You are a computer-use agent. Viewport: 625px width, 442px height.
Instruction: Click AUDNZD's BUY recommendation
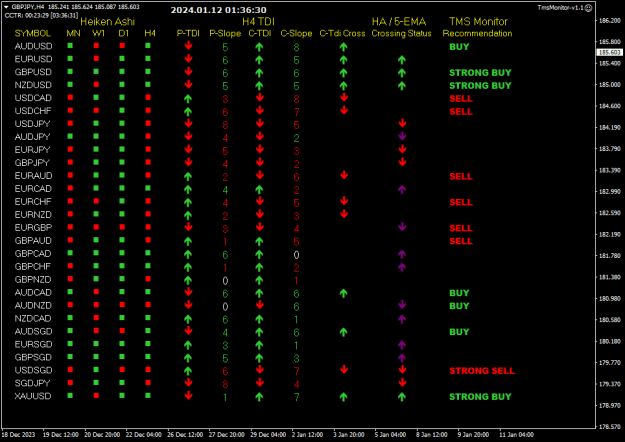click(x=459, y=306)
